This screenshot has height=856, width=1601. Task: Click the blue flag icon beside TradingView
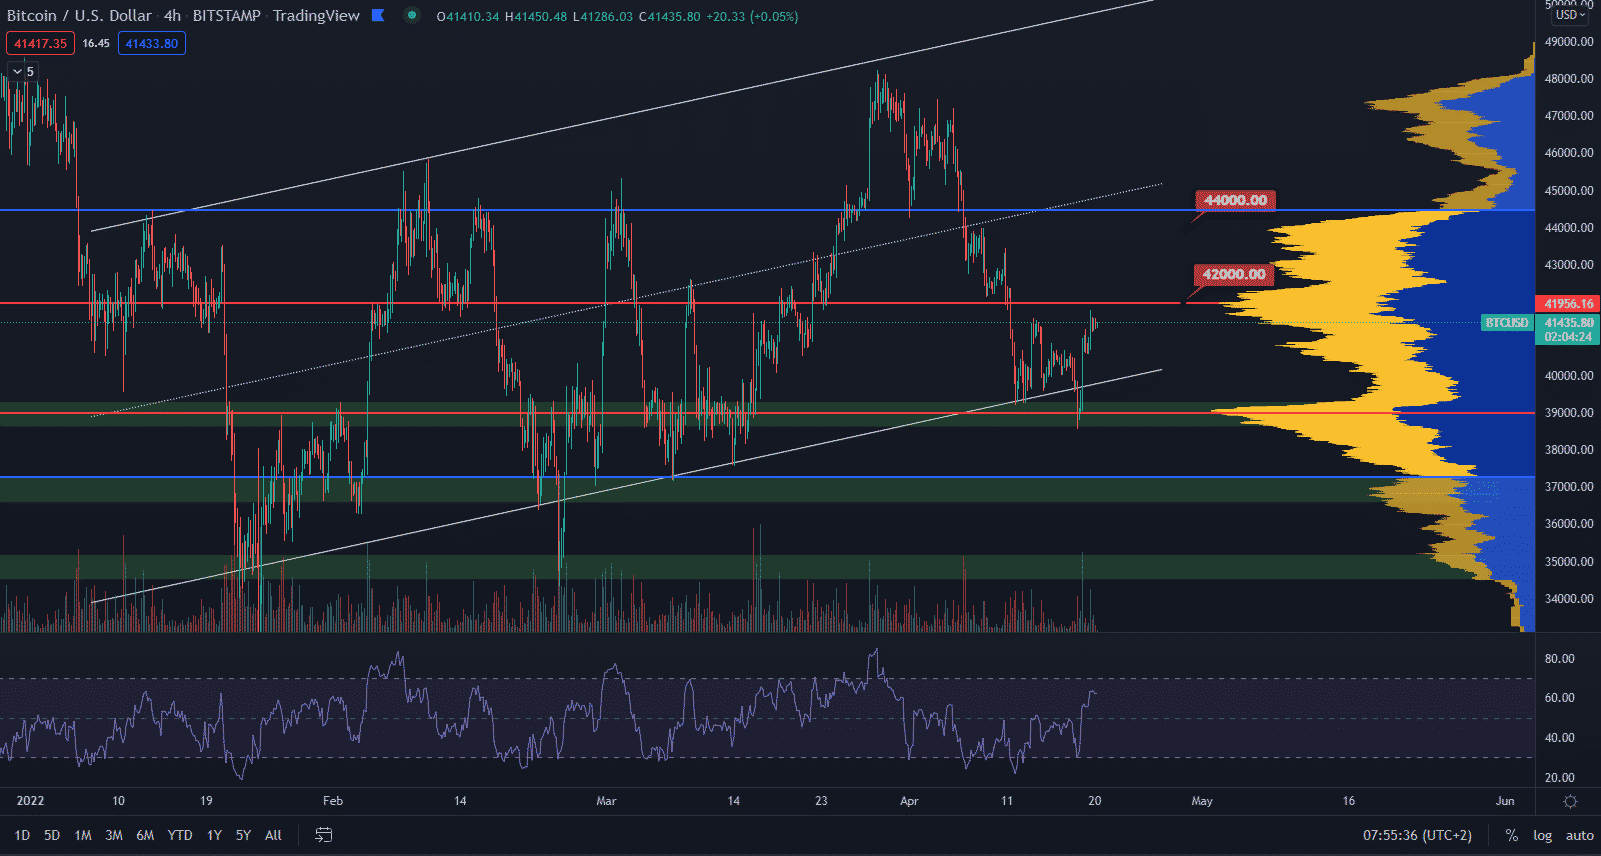[378, 15]
